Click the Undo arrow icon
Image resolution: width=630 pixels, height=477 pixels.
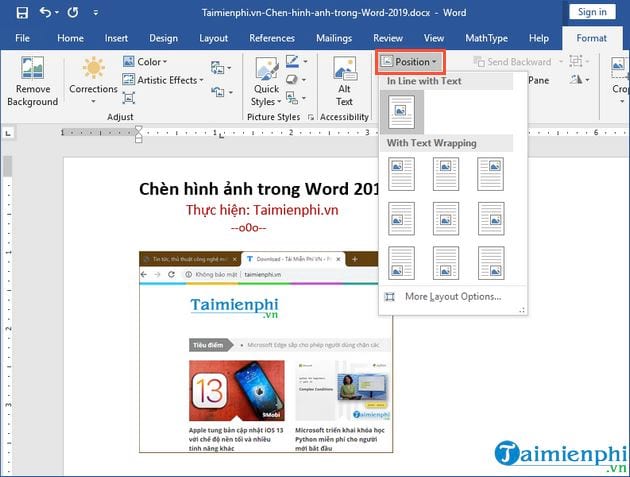tap(45, 12)
